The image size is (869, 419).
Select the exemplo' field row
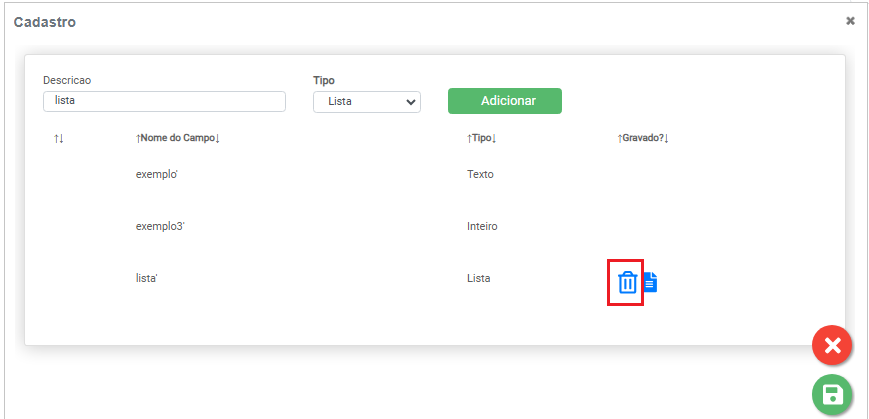(x=156, y=174)
